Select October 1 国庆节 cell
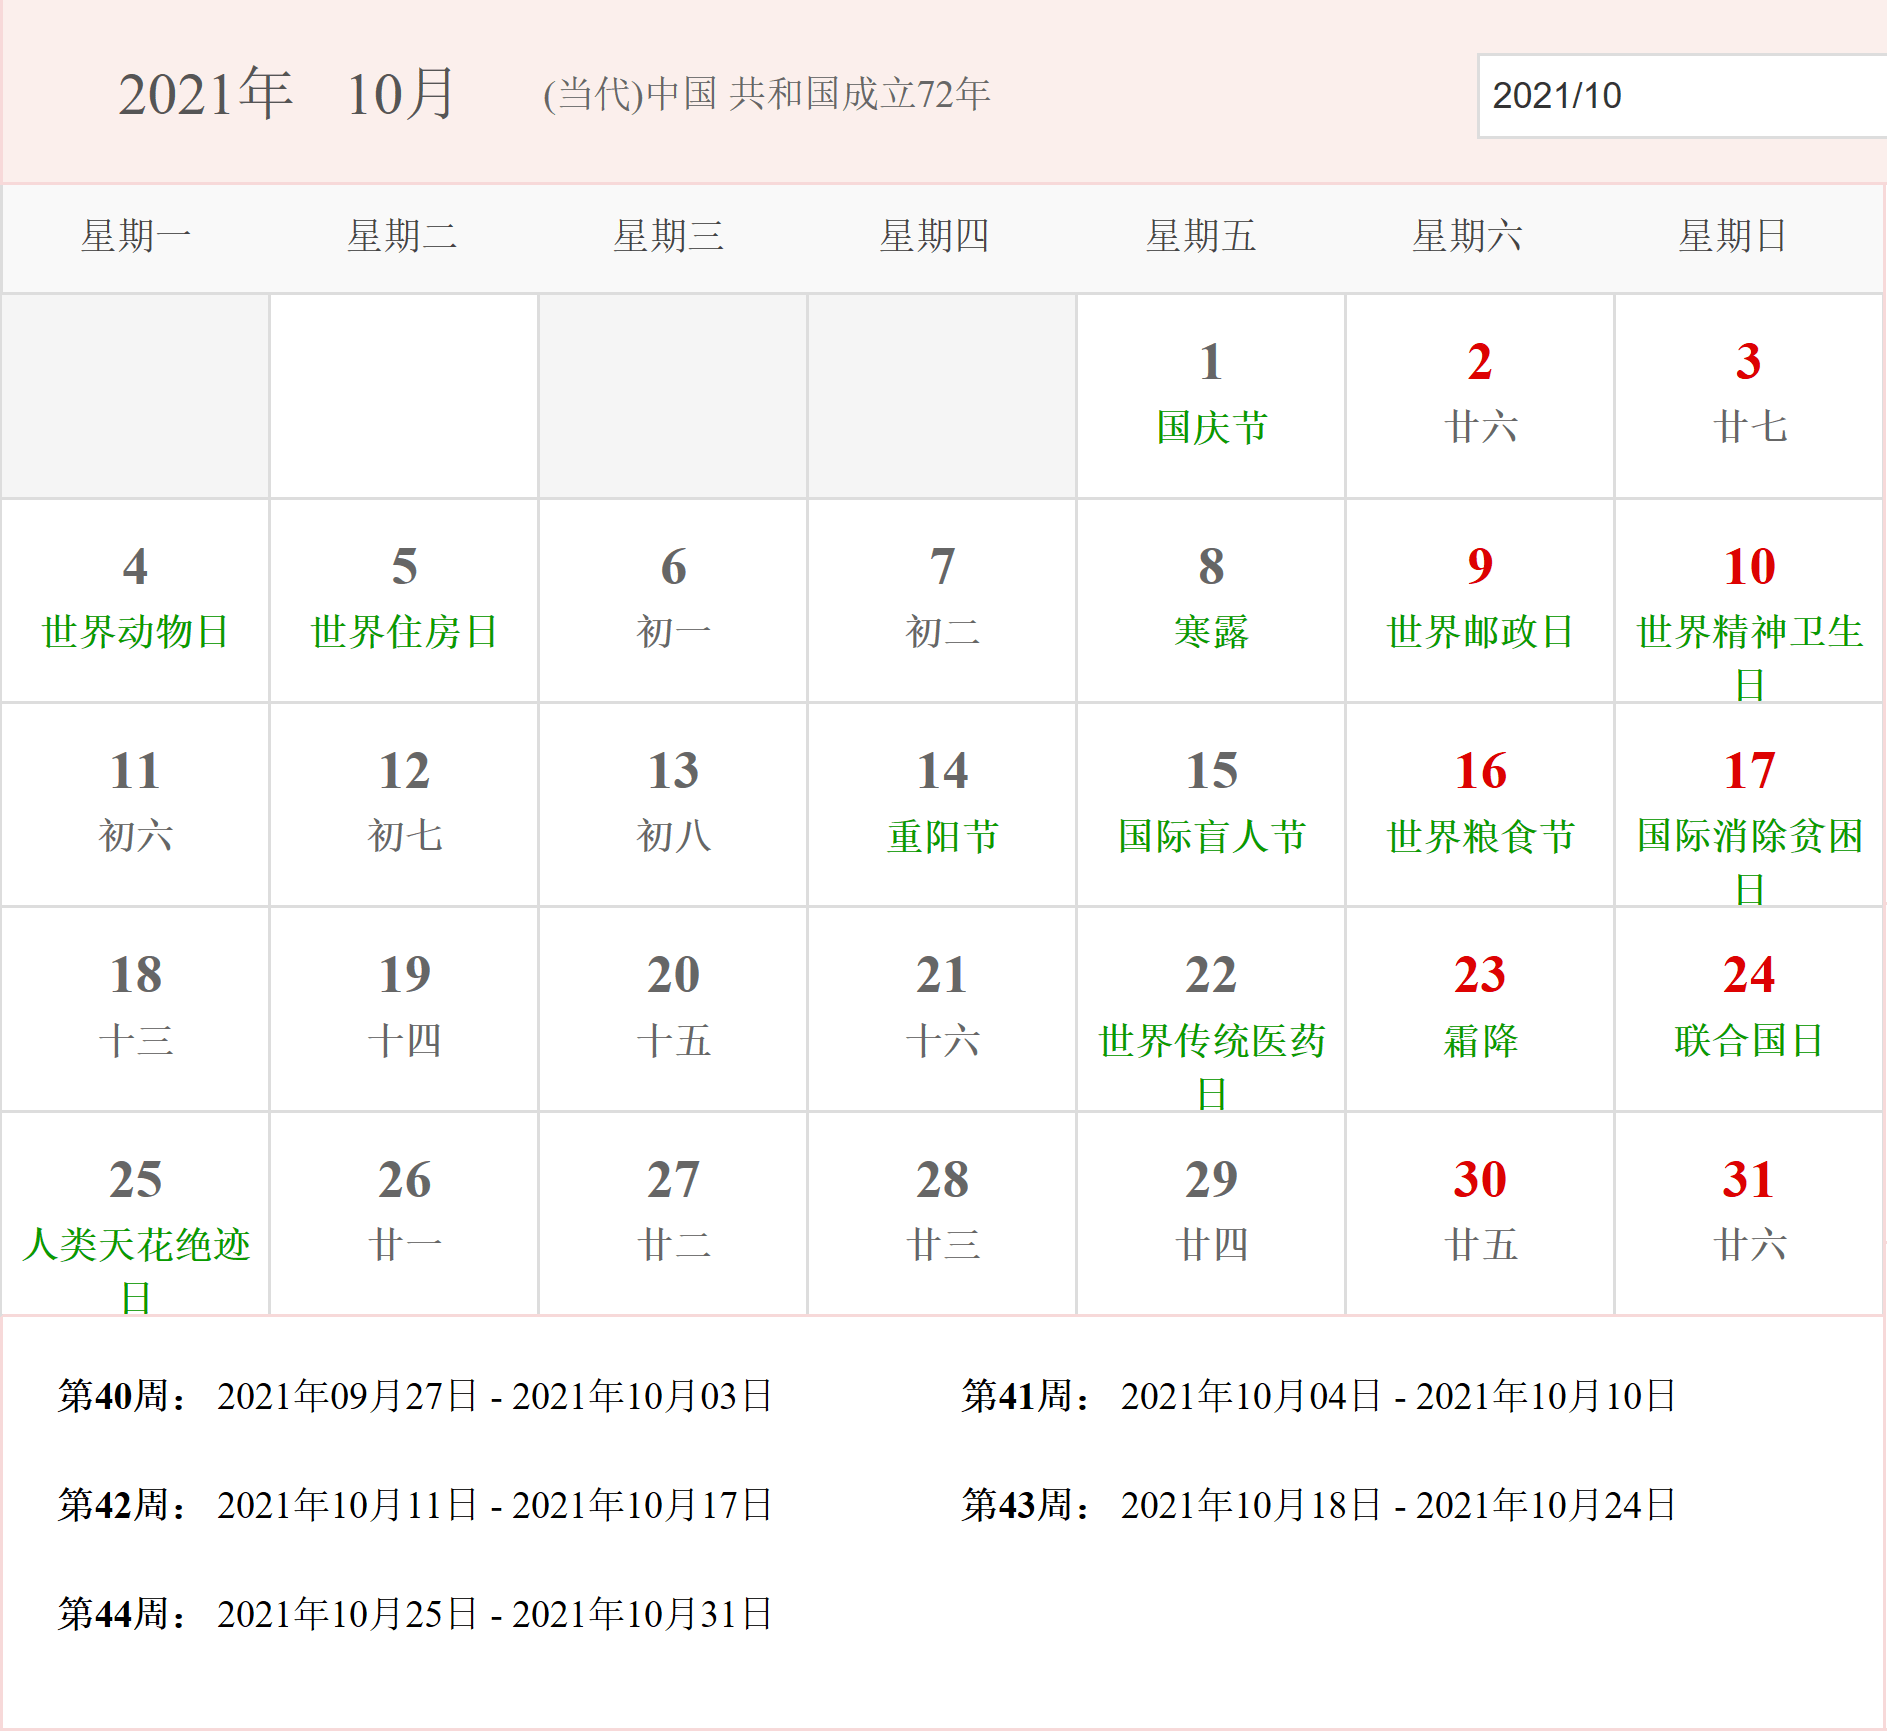 pyautogui.click(x=1211, y=397)
